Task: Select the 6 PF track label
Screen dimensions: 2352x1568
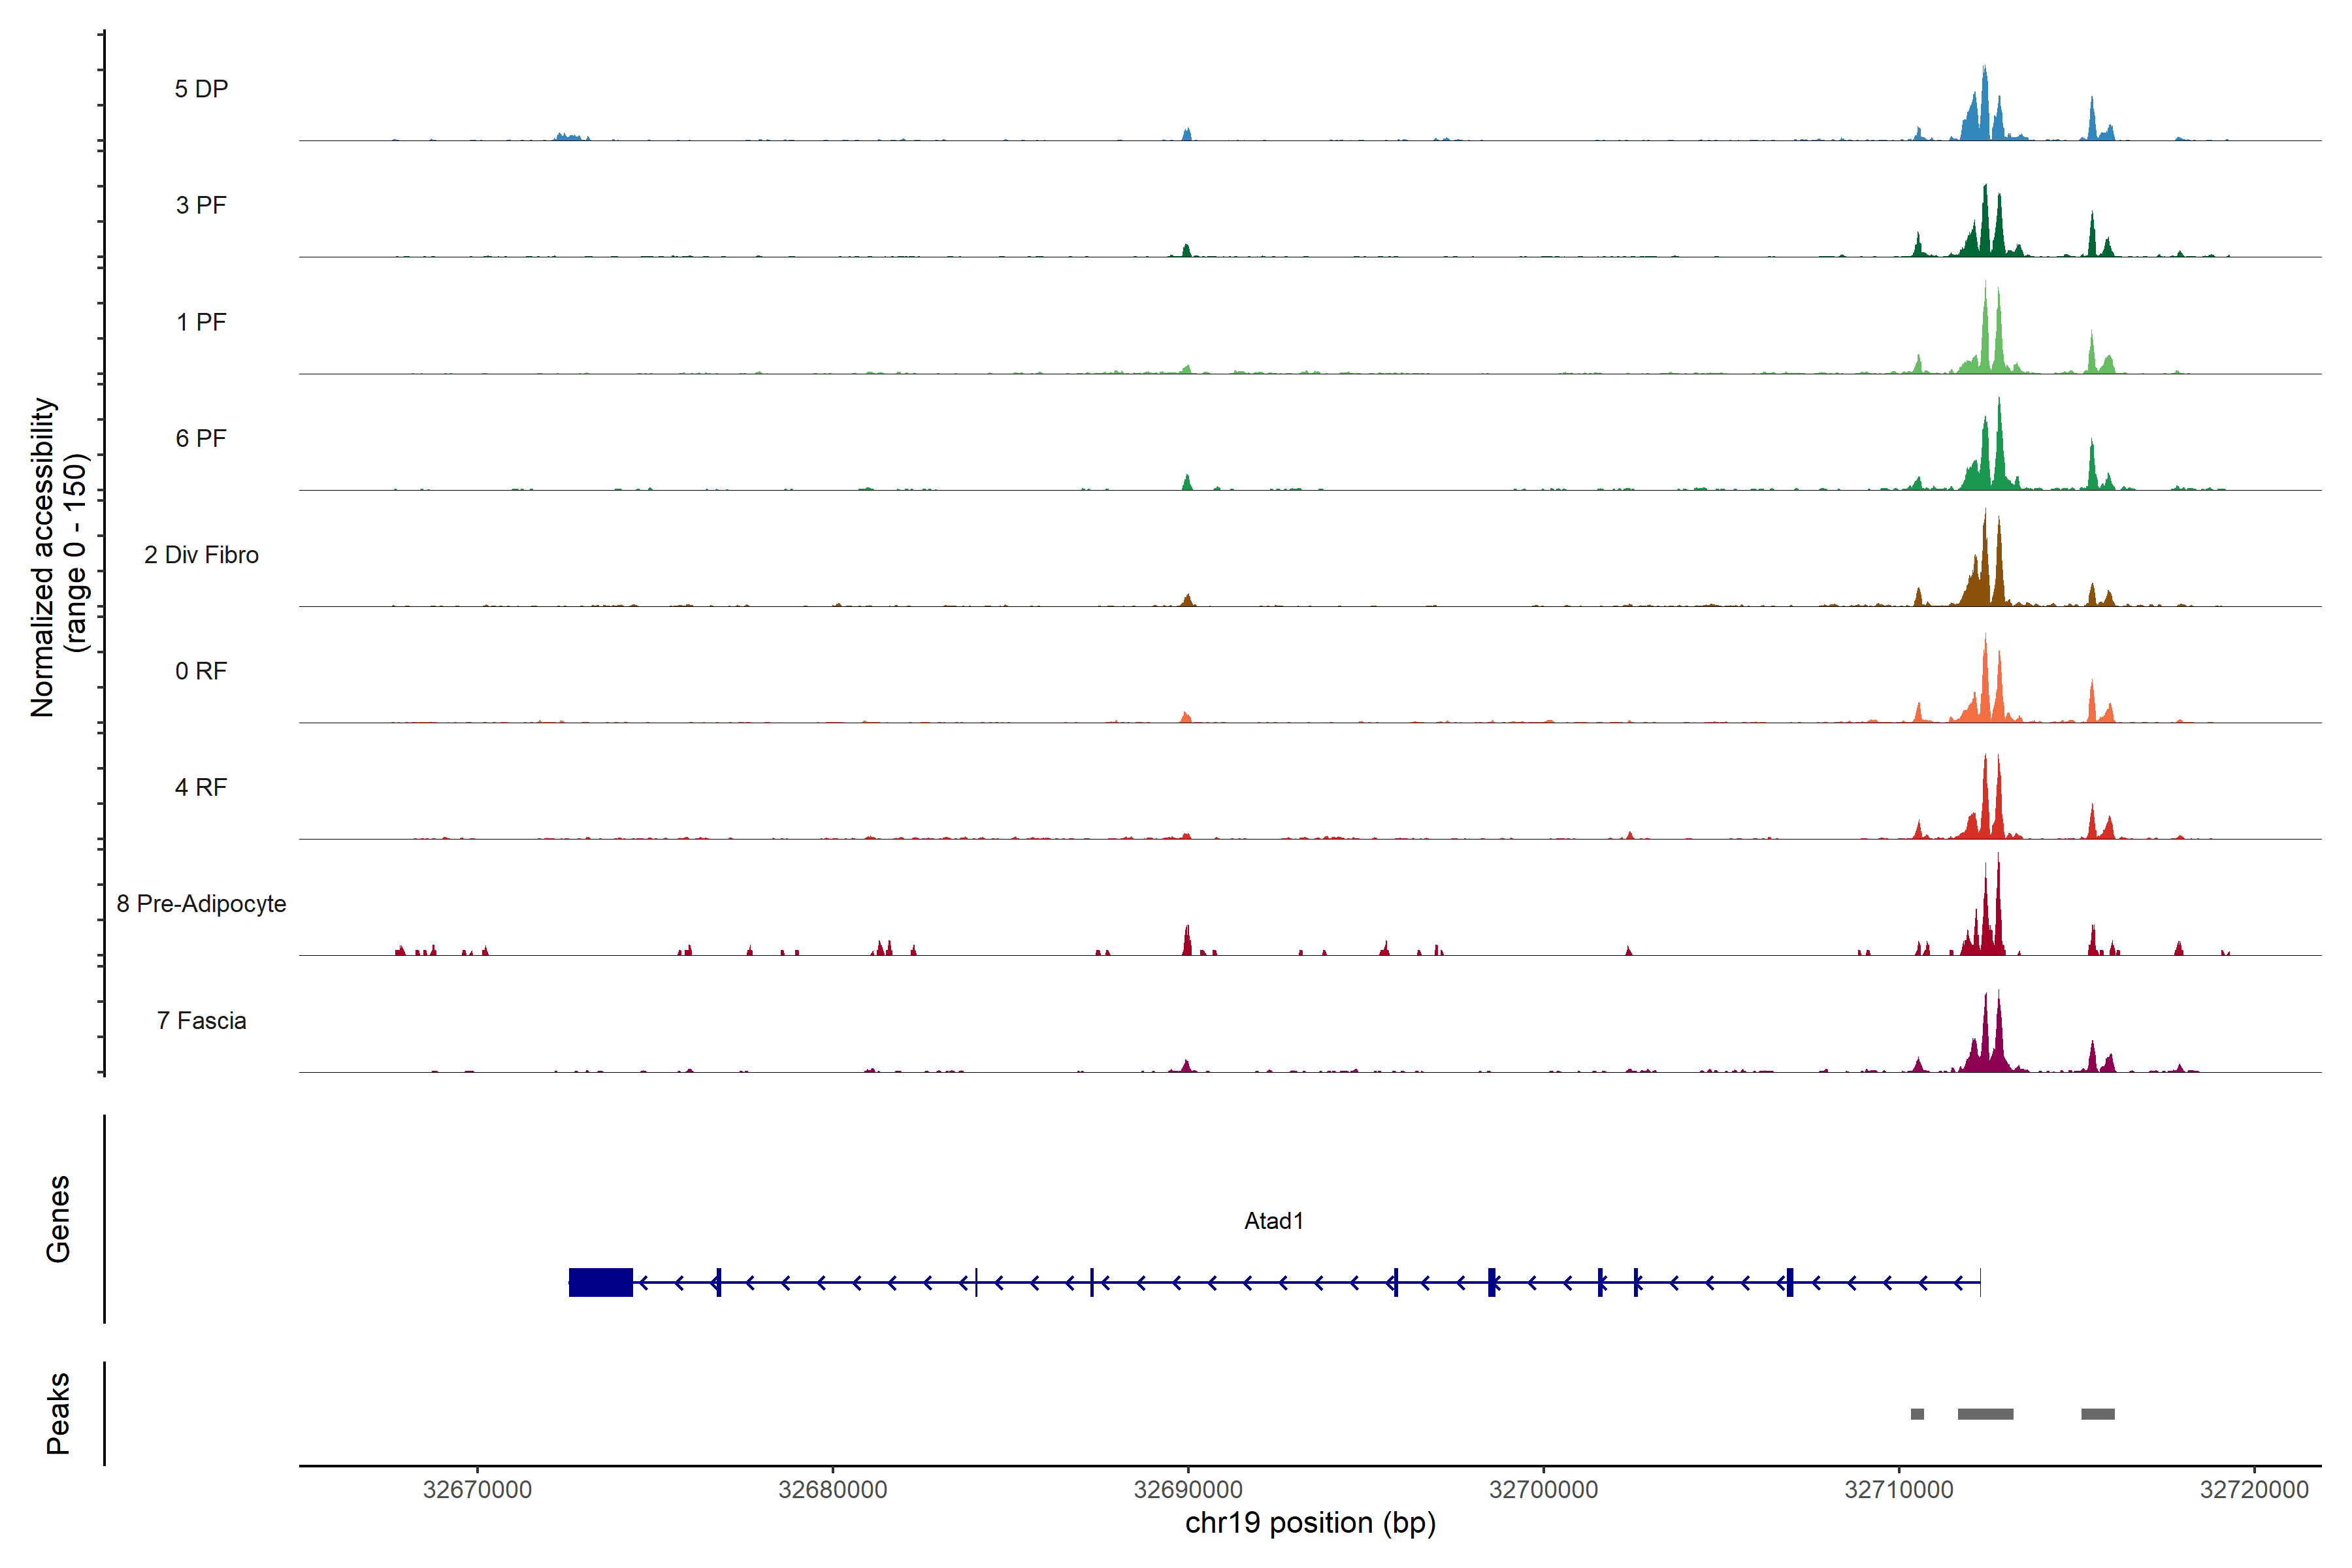Action: [201, 438]
